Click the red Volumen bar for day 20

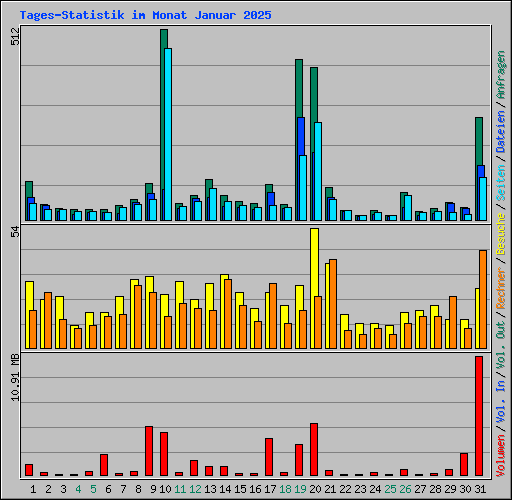[314, 450]
